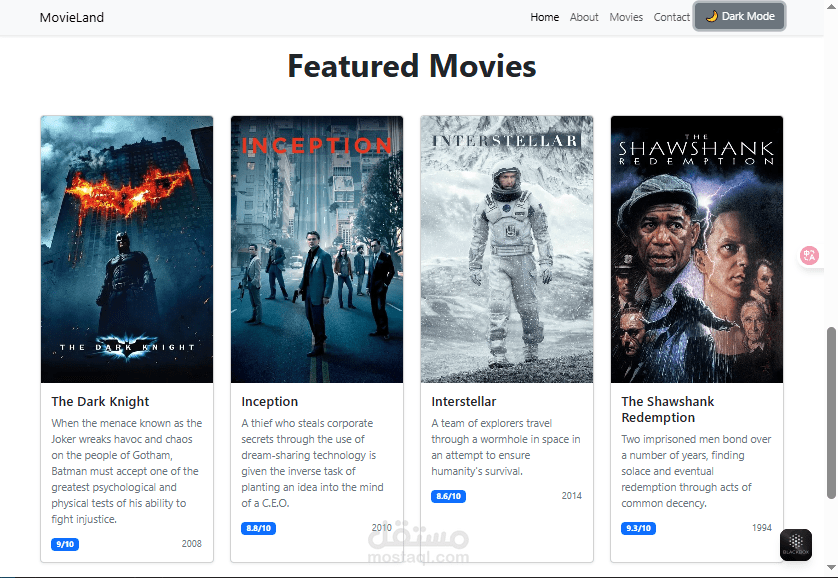Click the 8.6/10 rating badge
838x578 pixels.
pos(448,496)
